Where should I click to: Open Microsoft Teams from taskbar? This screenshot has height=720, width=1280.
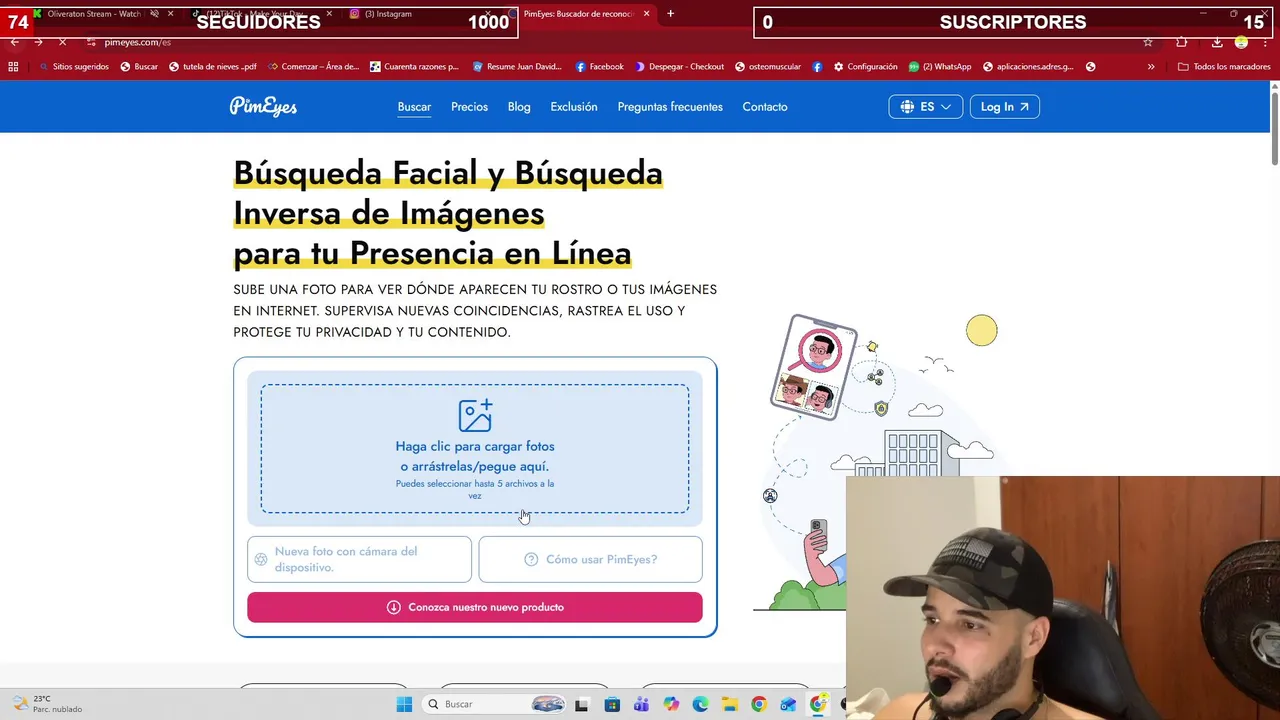641,704
